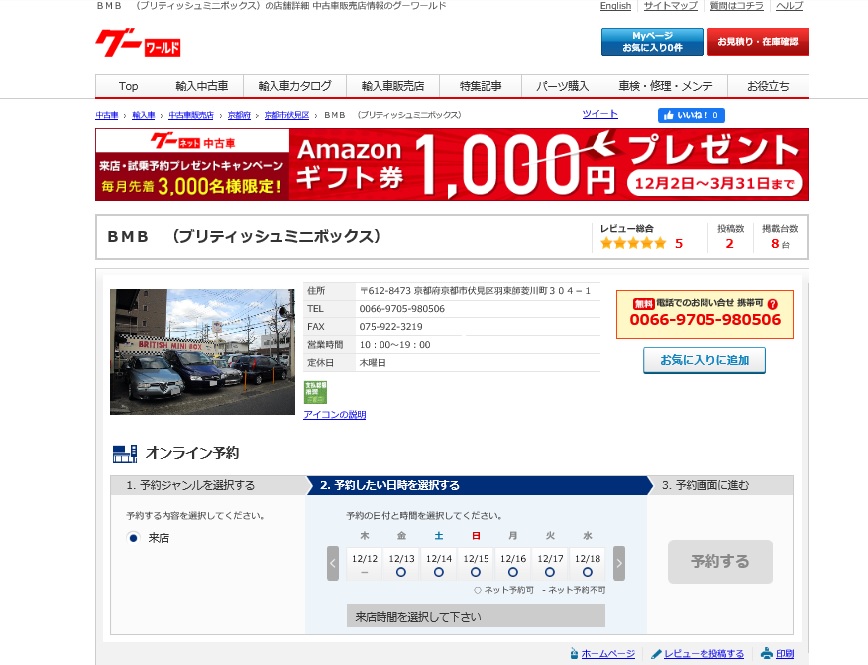Open the Top navigation tab
This screenshot has height=665, width=868.
128,86
